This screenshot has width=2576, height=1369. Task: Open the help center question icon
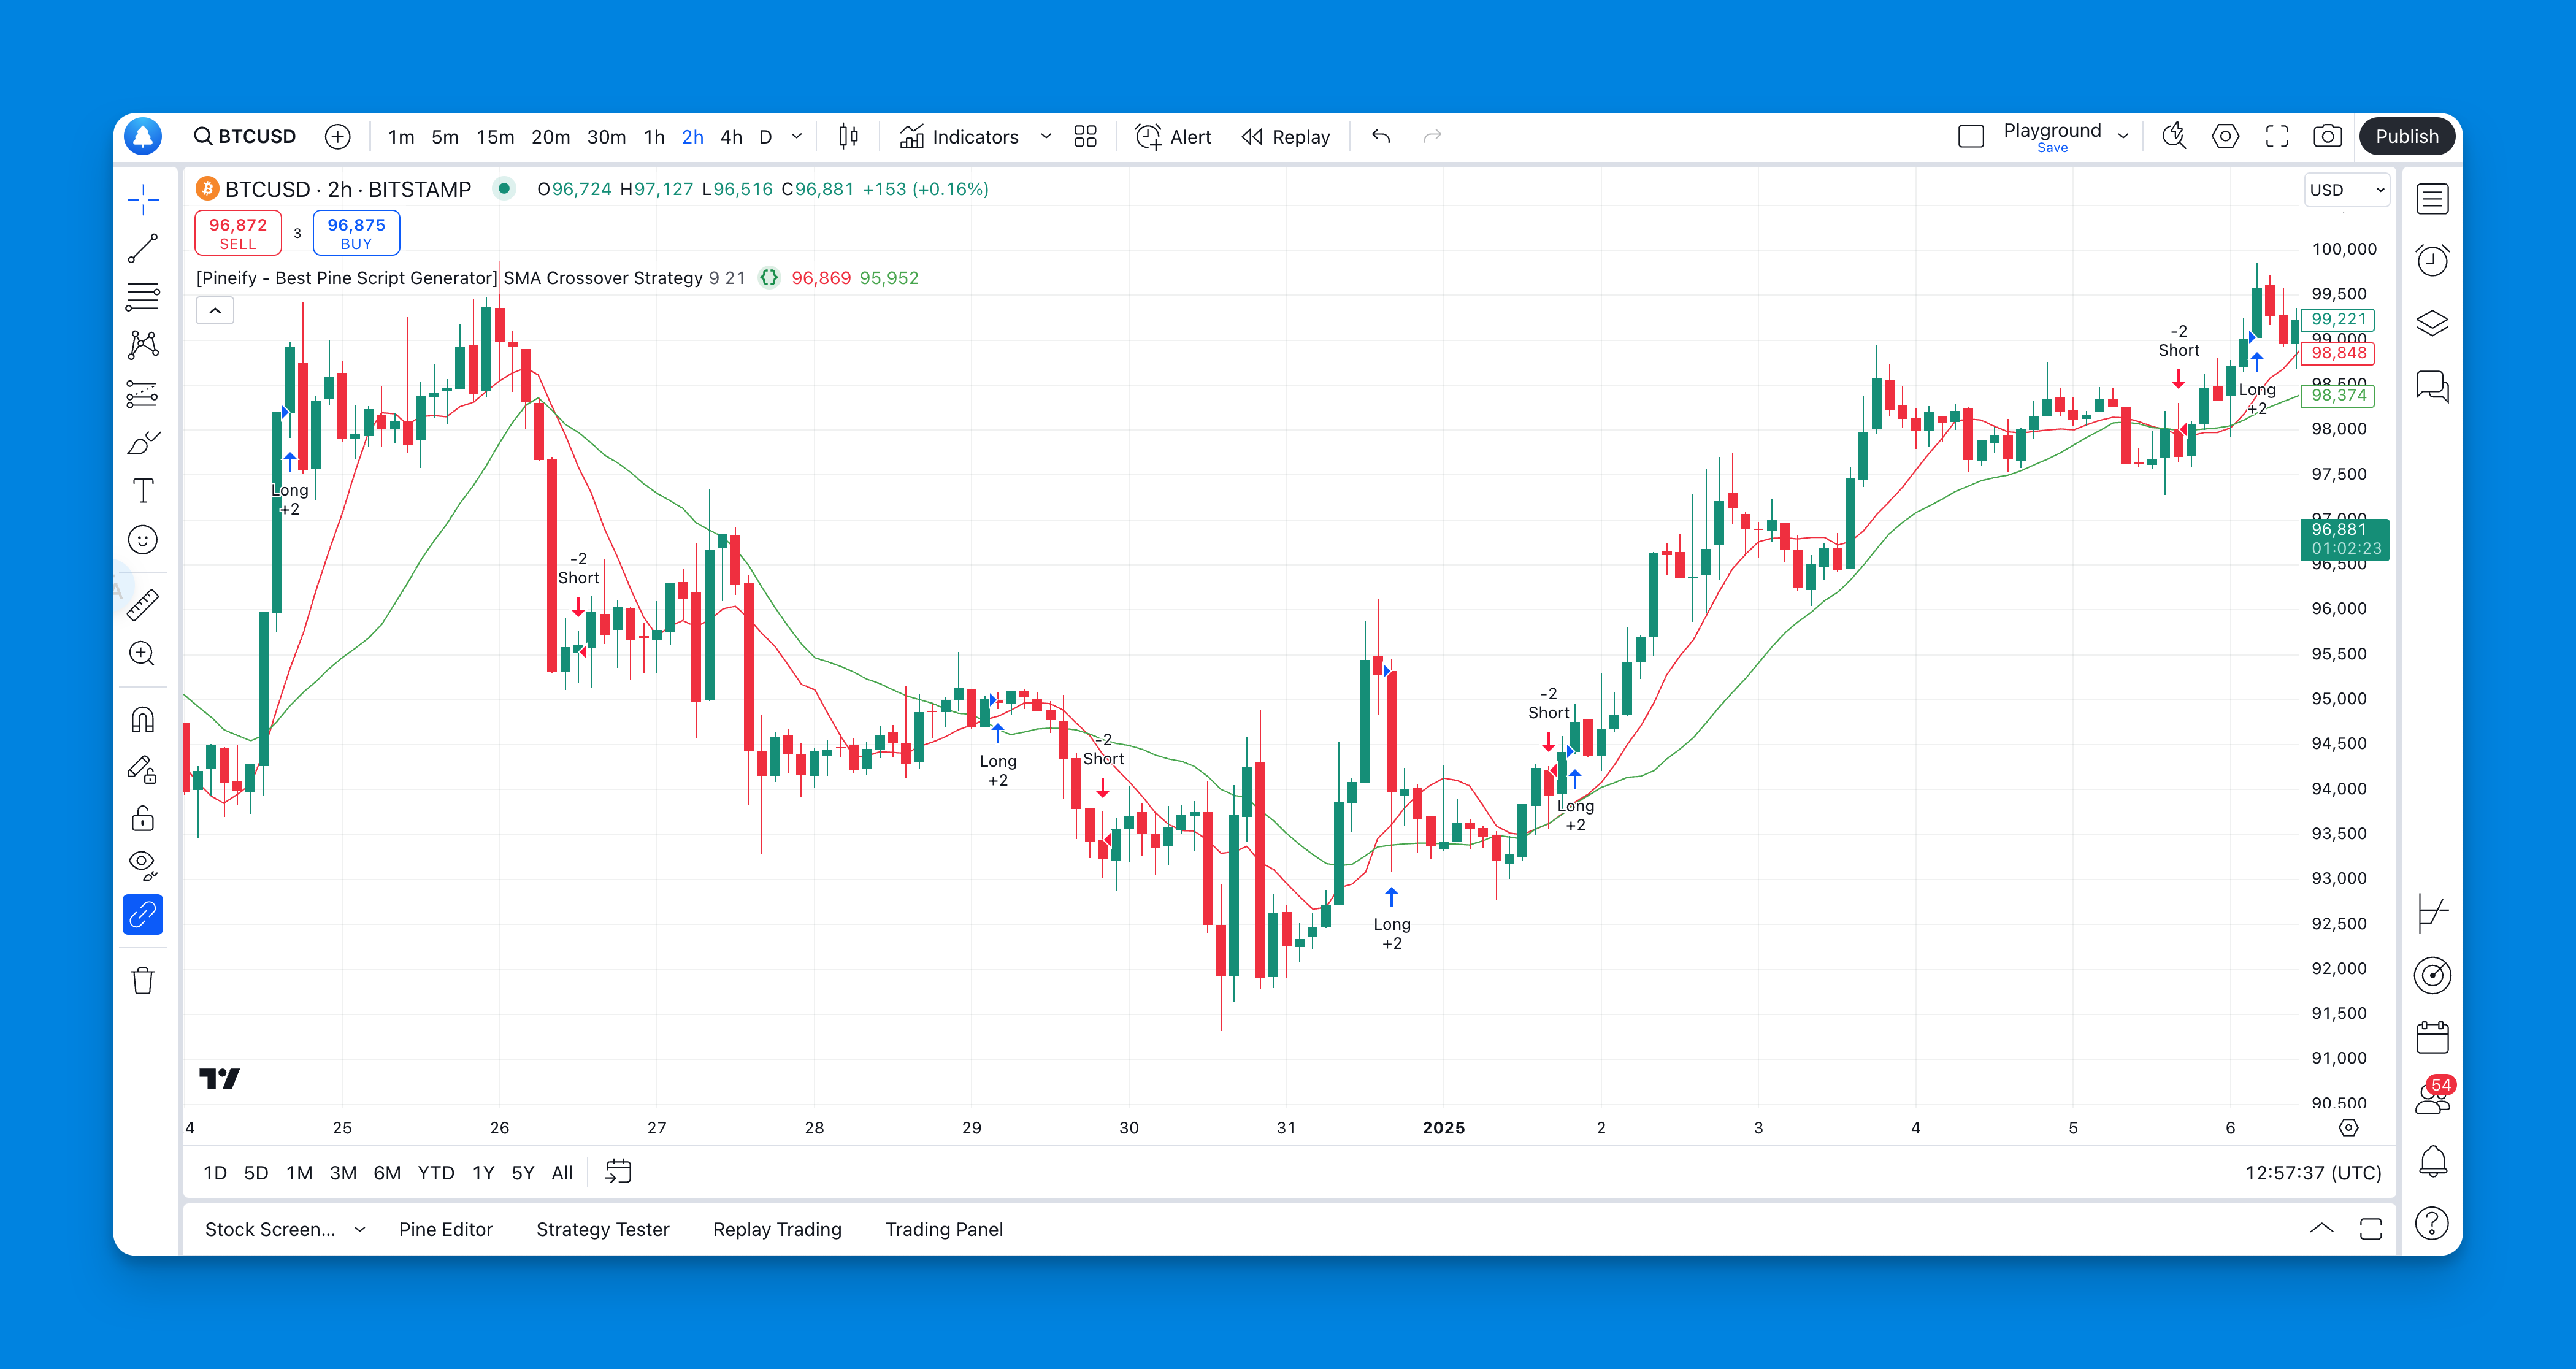point(2432,1223)
